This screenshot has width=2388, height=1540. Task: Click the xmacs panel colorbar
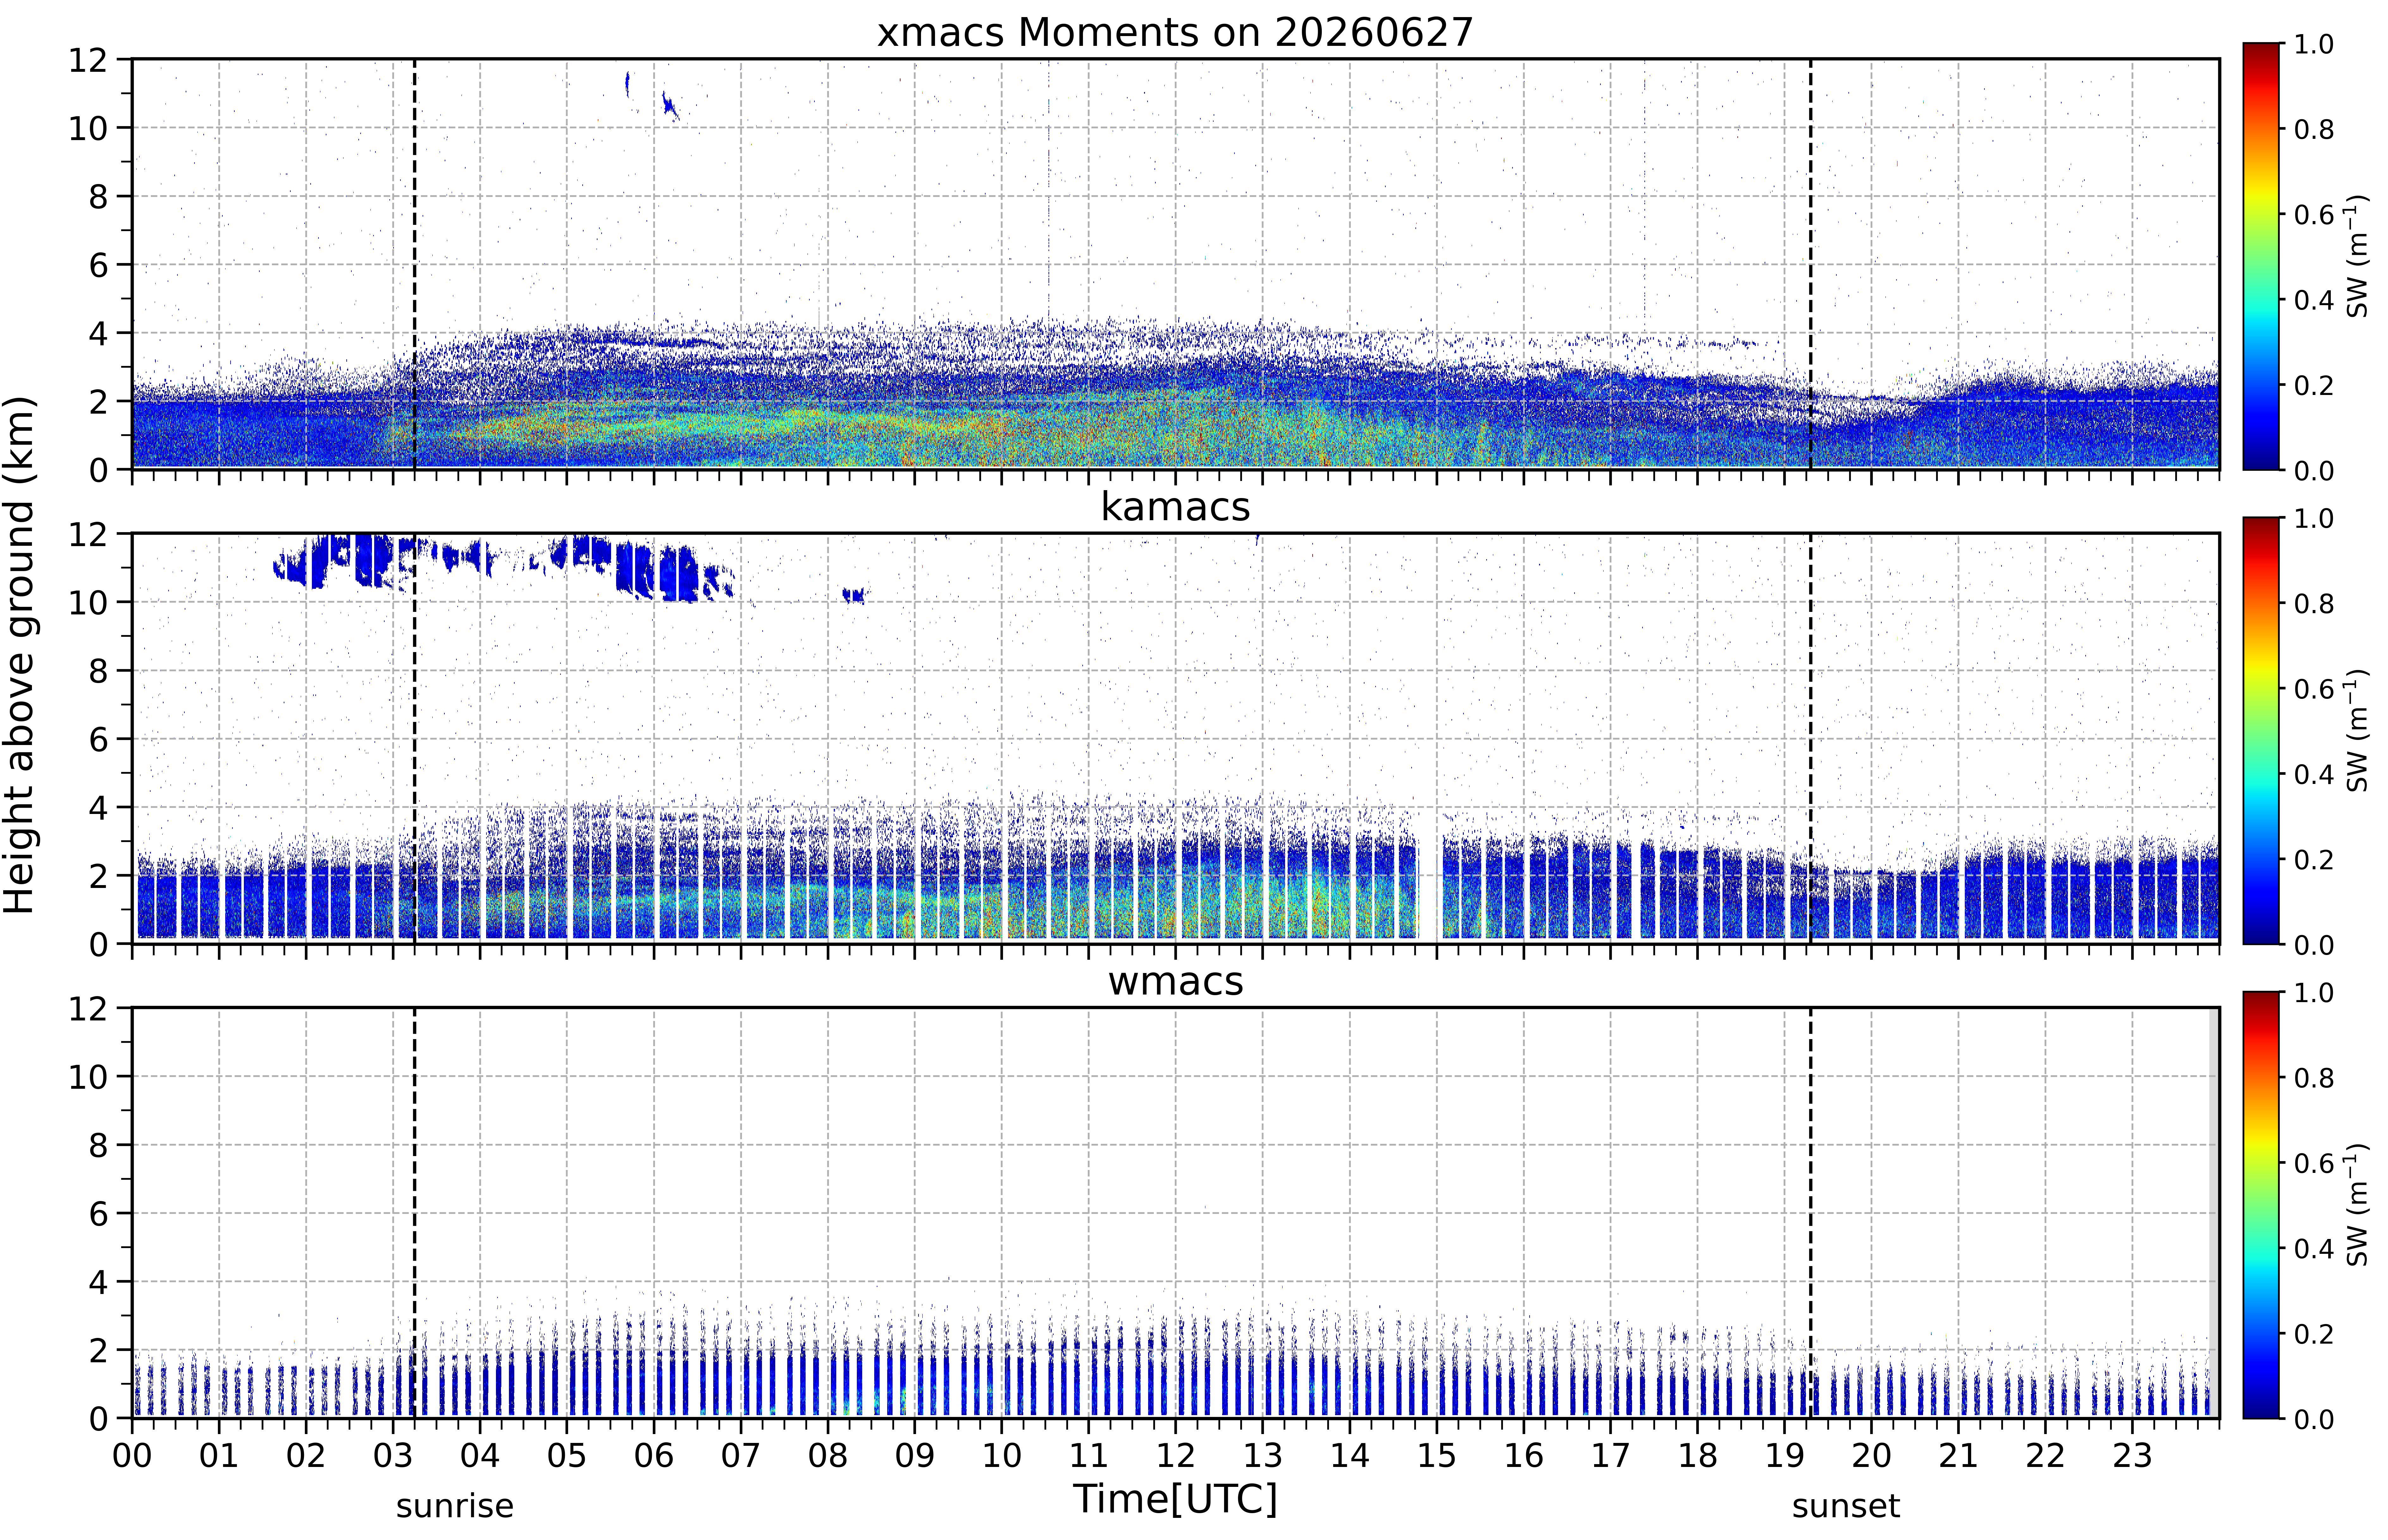coord(2261,256)
